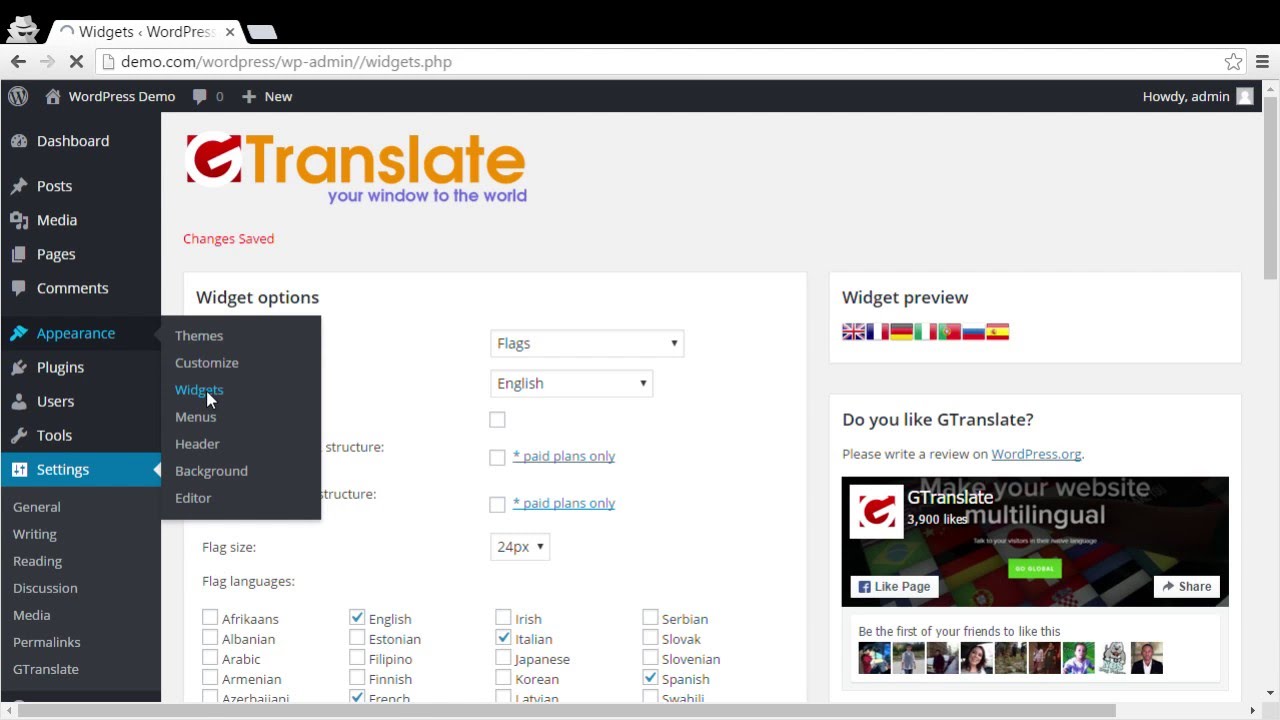The image size is (1280, 720).
Task: Toggle the Irish language checkbox
Action: [x=504, y=618]
